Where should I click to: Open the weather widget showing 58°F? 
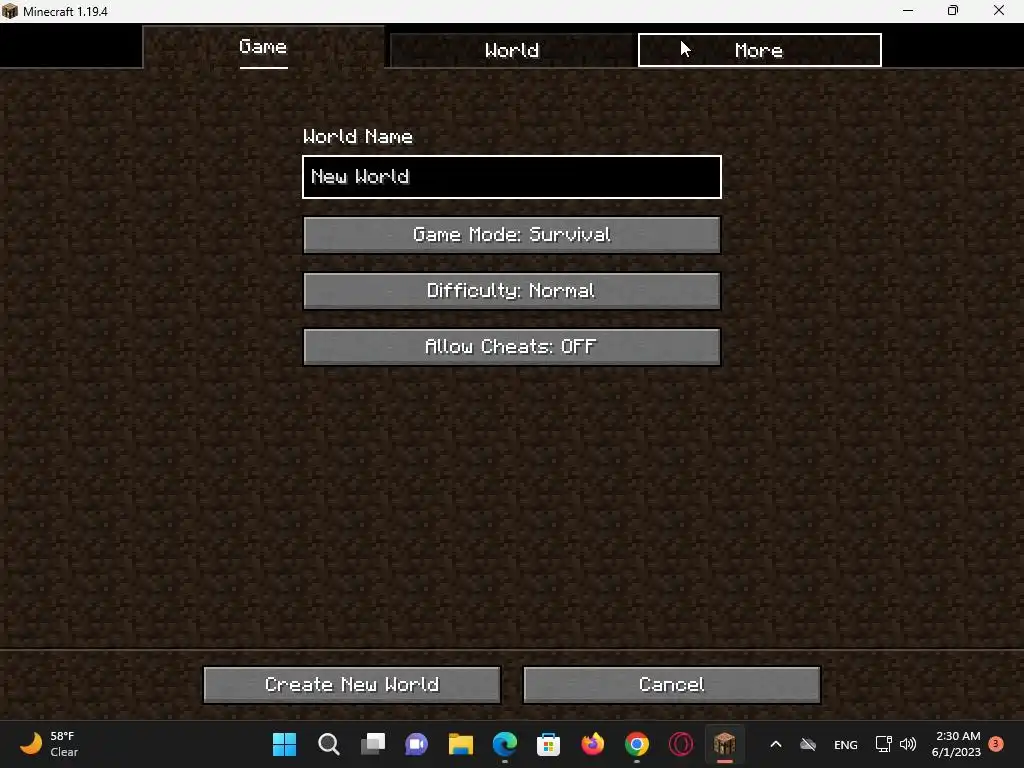click(x=49, y=744)
